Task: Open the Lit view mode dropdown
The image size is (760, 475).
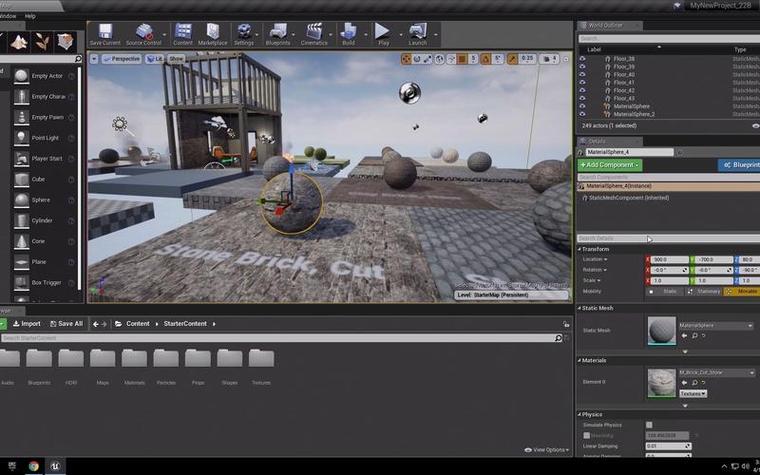Action: pos(155,59)
